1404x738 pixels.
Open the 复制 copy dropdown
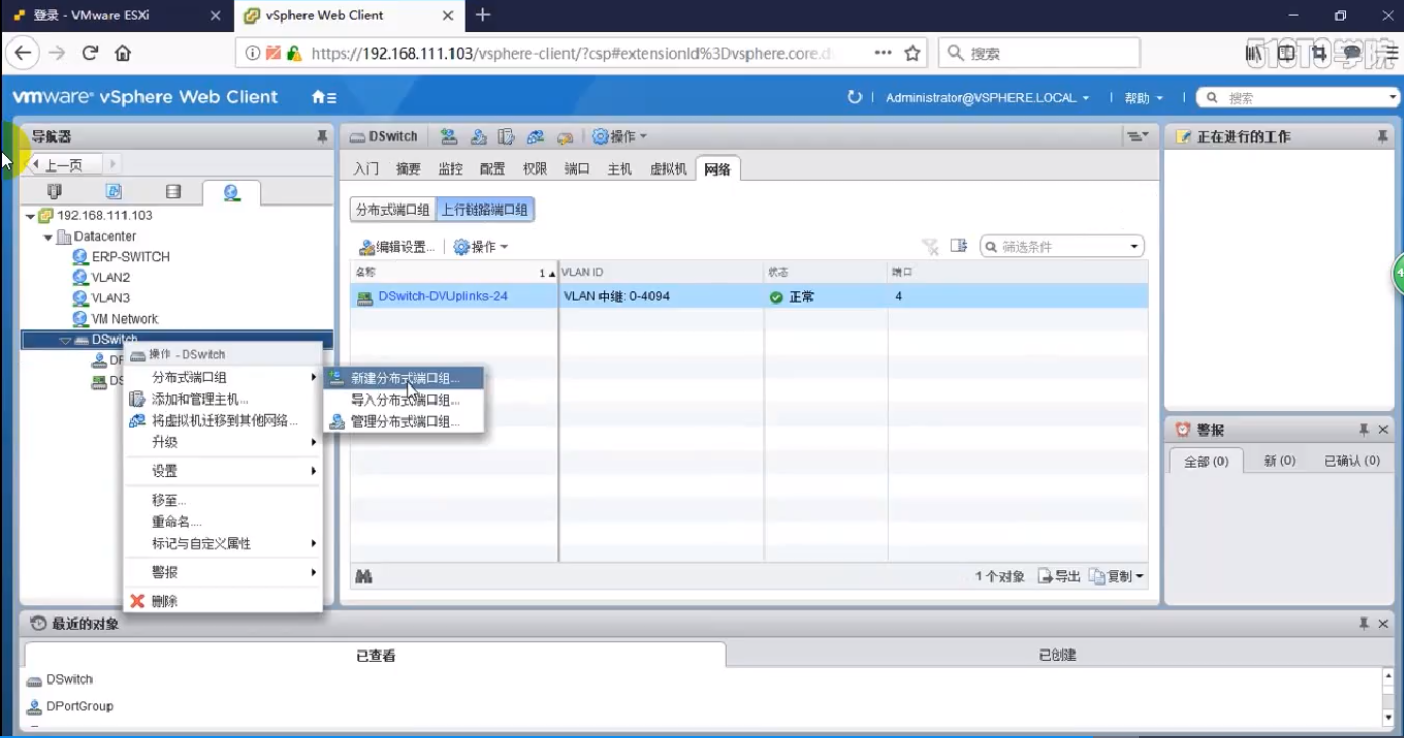(1116, 576)
